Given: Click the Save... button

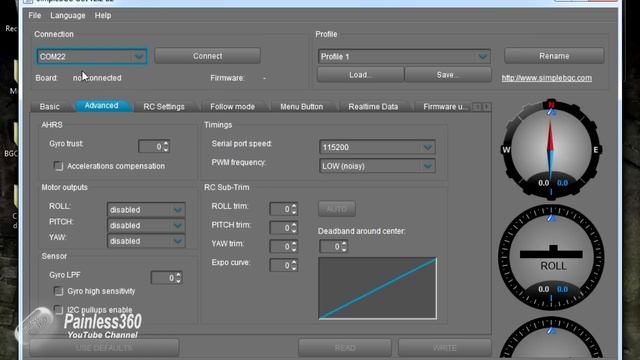Looking at the screenshot, I should click(448, 75).
